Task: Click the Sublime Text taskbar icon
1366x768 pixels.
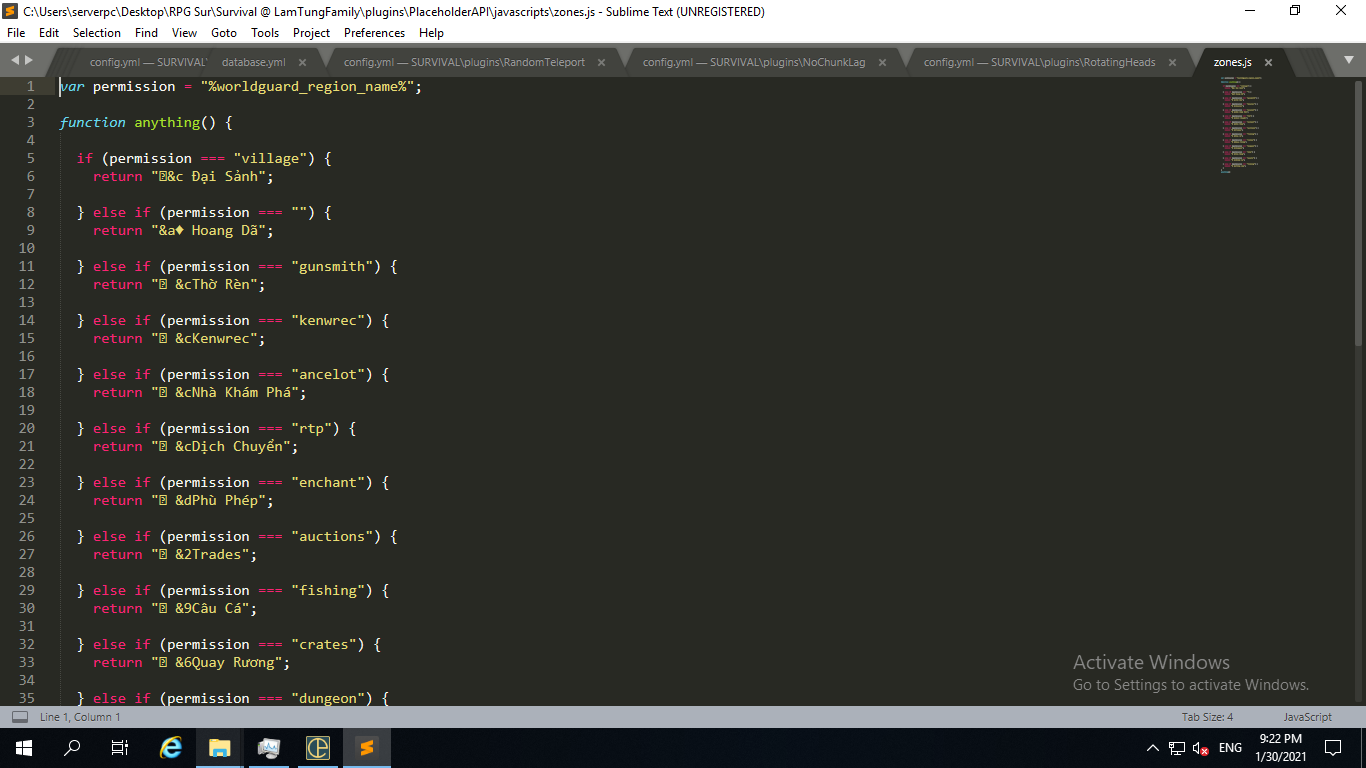Action: coord(366,747)
